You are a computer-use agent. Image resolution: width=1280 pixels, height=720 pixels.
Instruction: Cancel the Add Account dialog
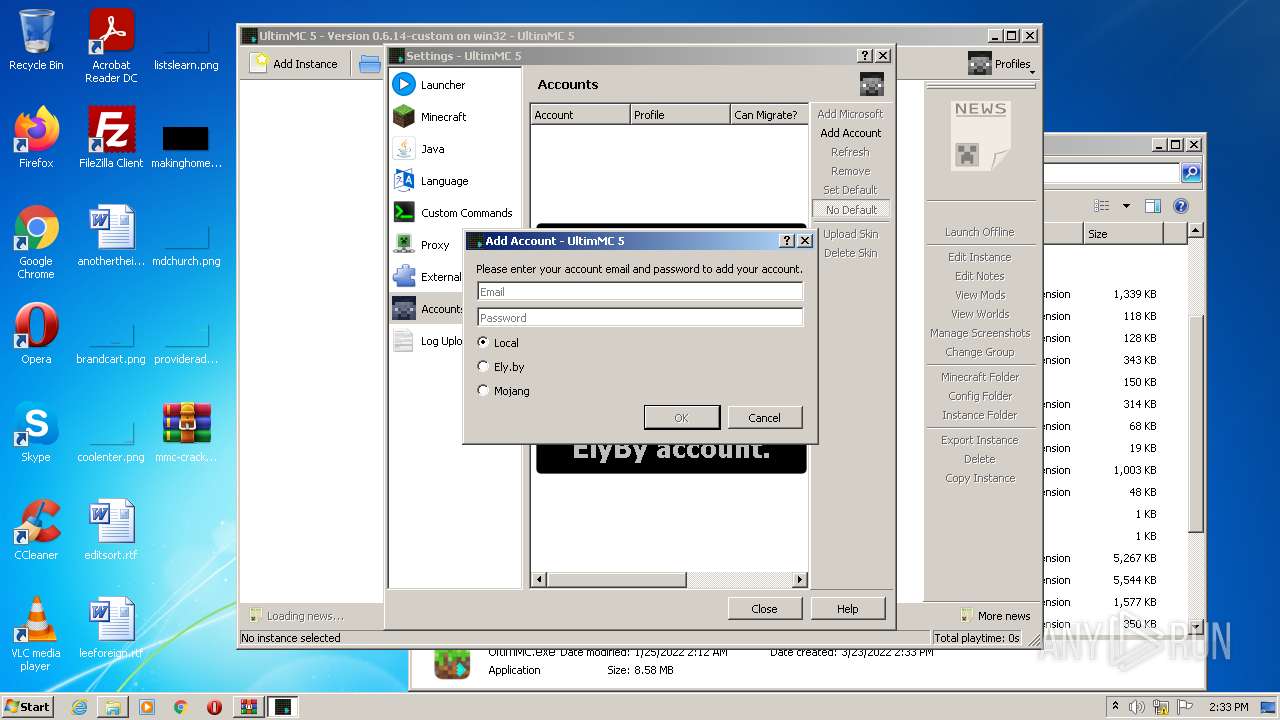click(764, 418)
